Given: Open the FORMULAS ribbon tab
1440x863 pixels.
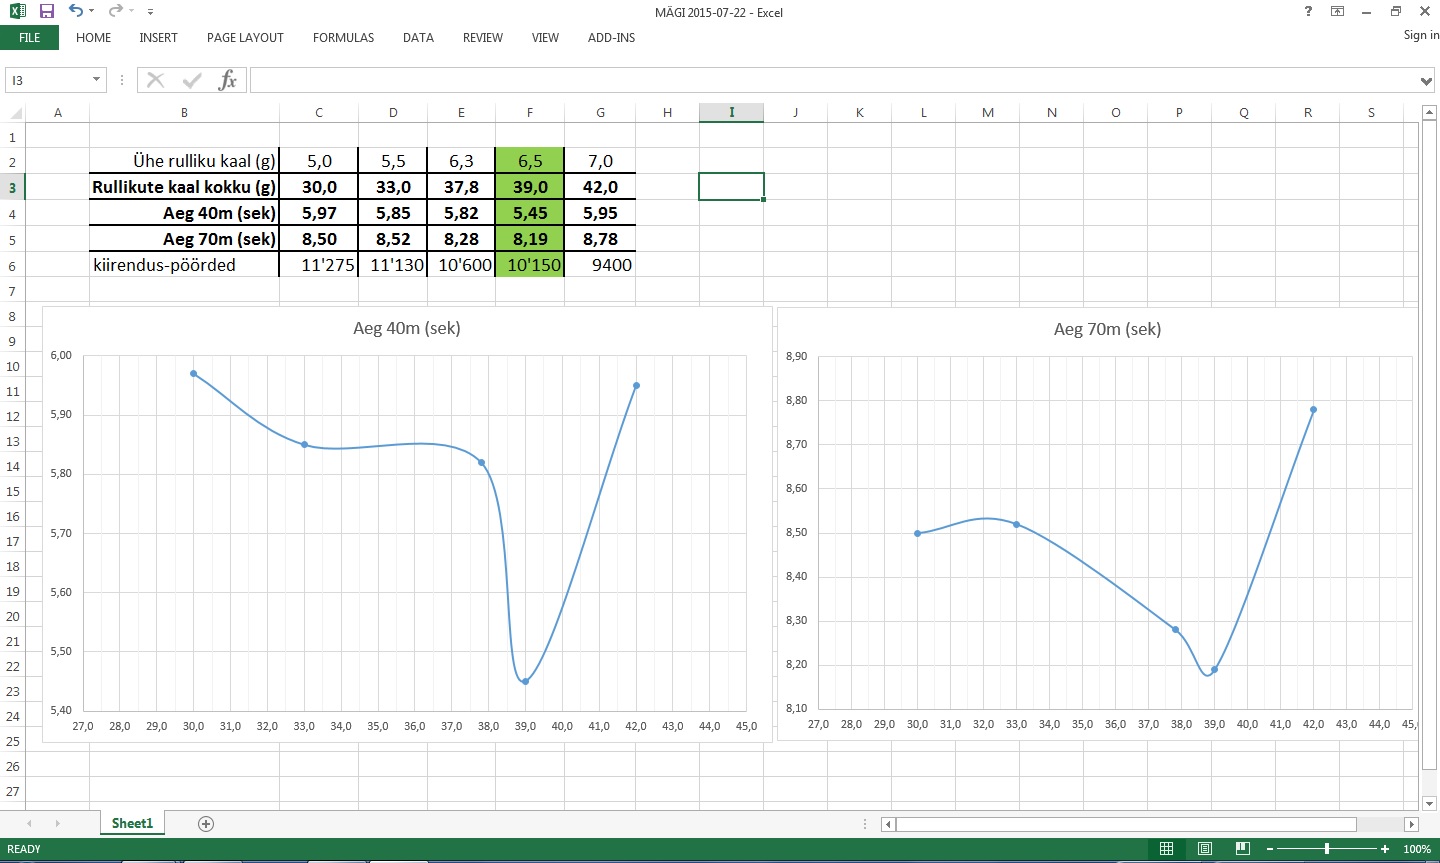Looking at the screenshot, I should [x=343, y=38].
